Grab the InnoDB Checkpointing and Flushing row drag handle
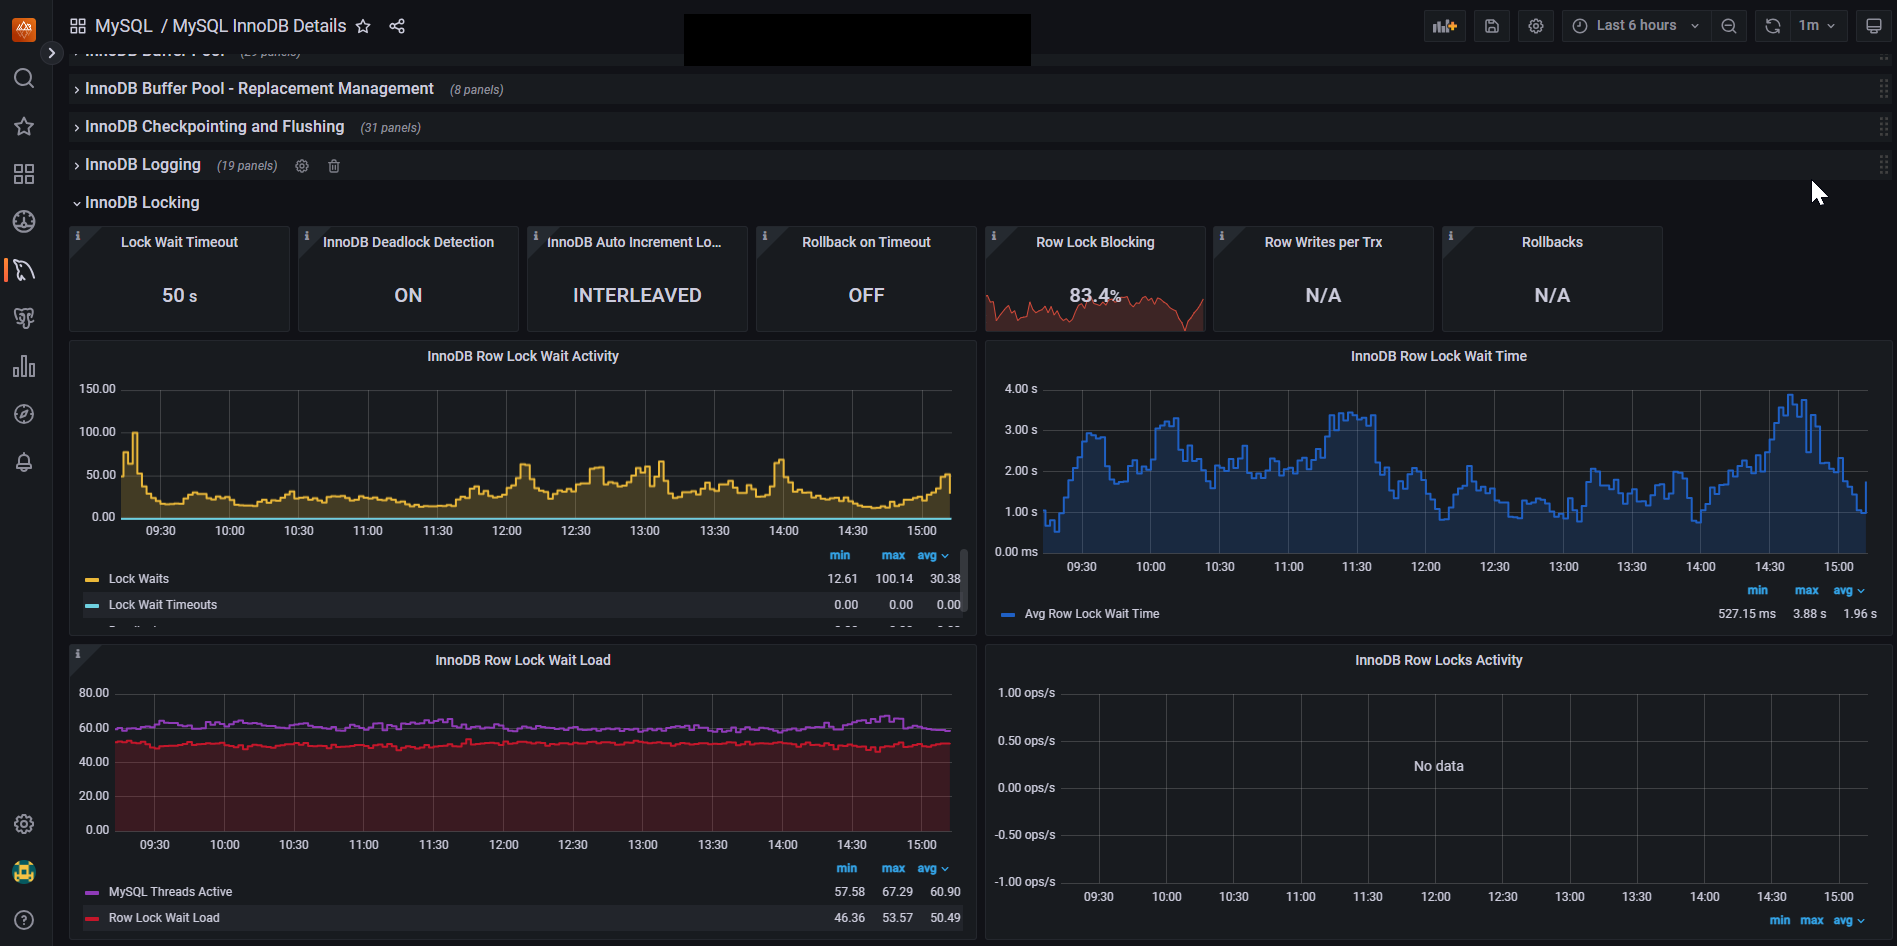The width and height of the screenshot is (1897, 946). (x=1883, y=127)
